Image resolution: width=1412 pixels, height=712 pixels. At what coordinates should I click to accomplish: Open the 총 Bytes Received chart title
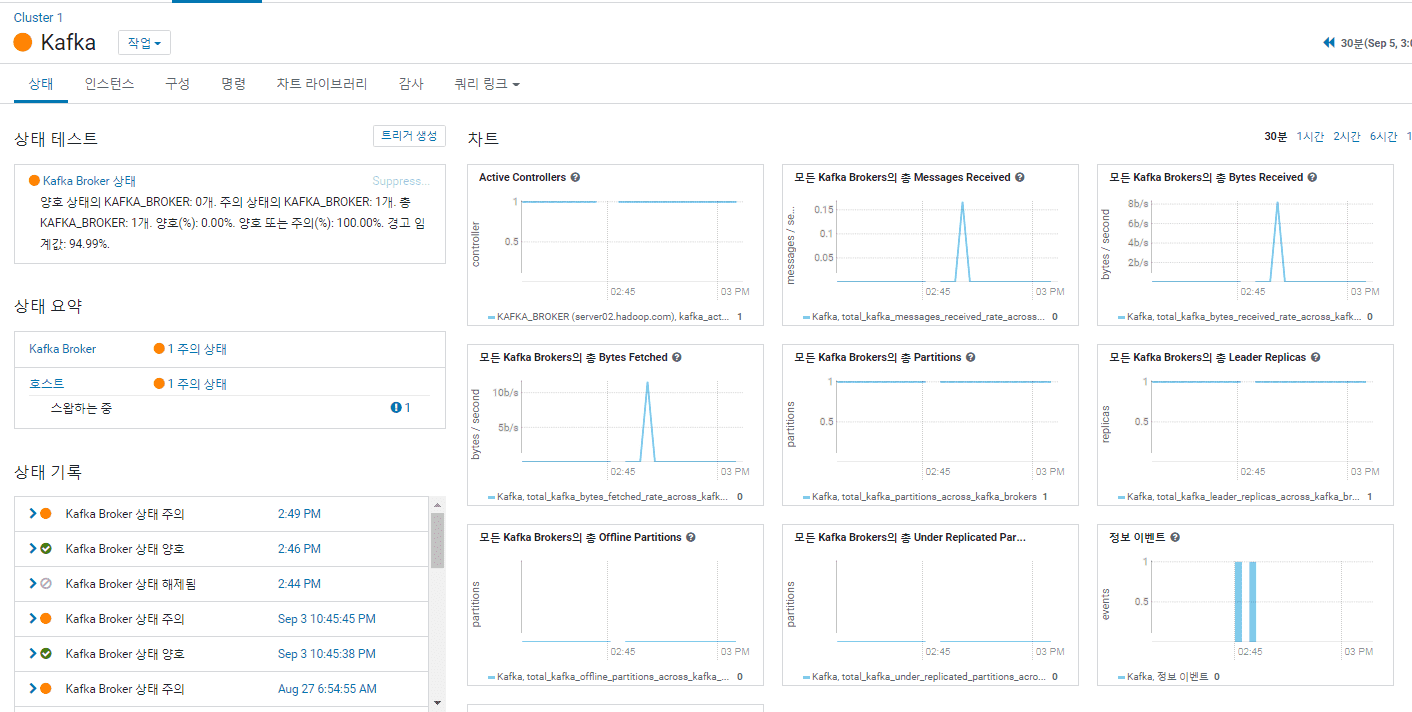1206,178
